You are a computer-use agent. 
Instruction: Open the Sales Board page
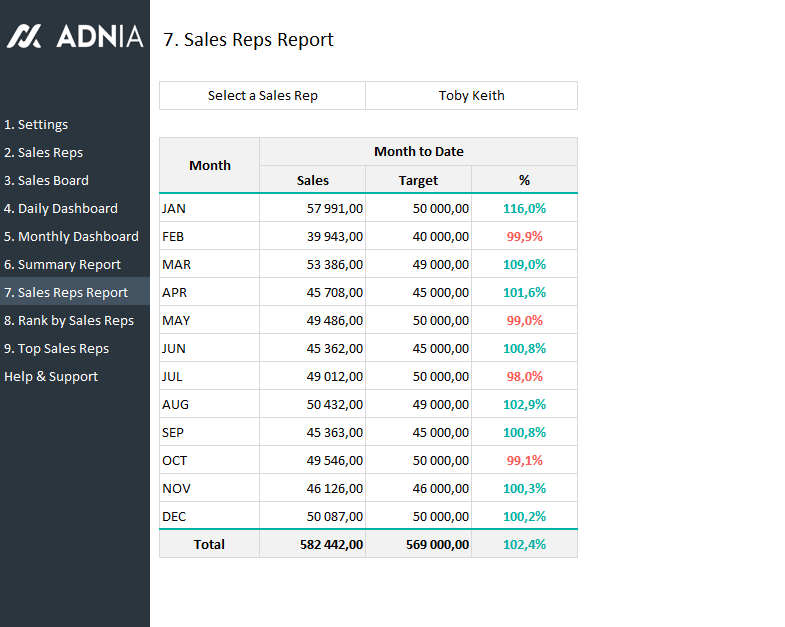point(46,181)
